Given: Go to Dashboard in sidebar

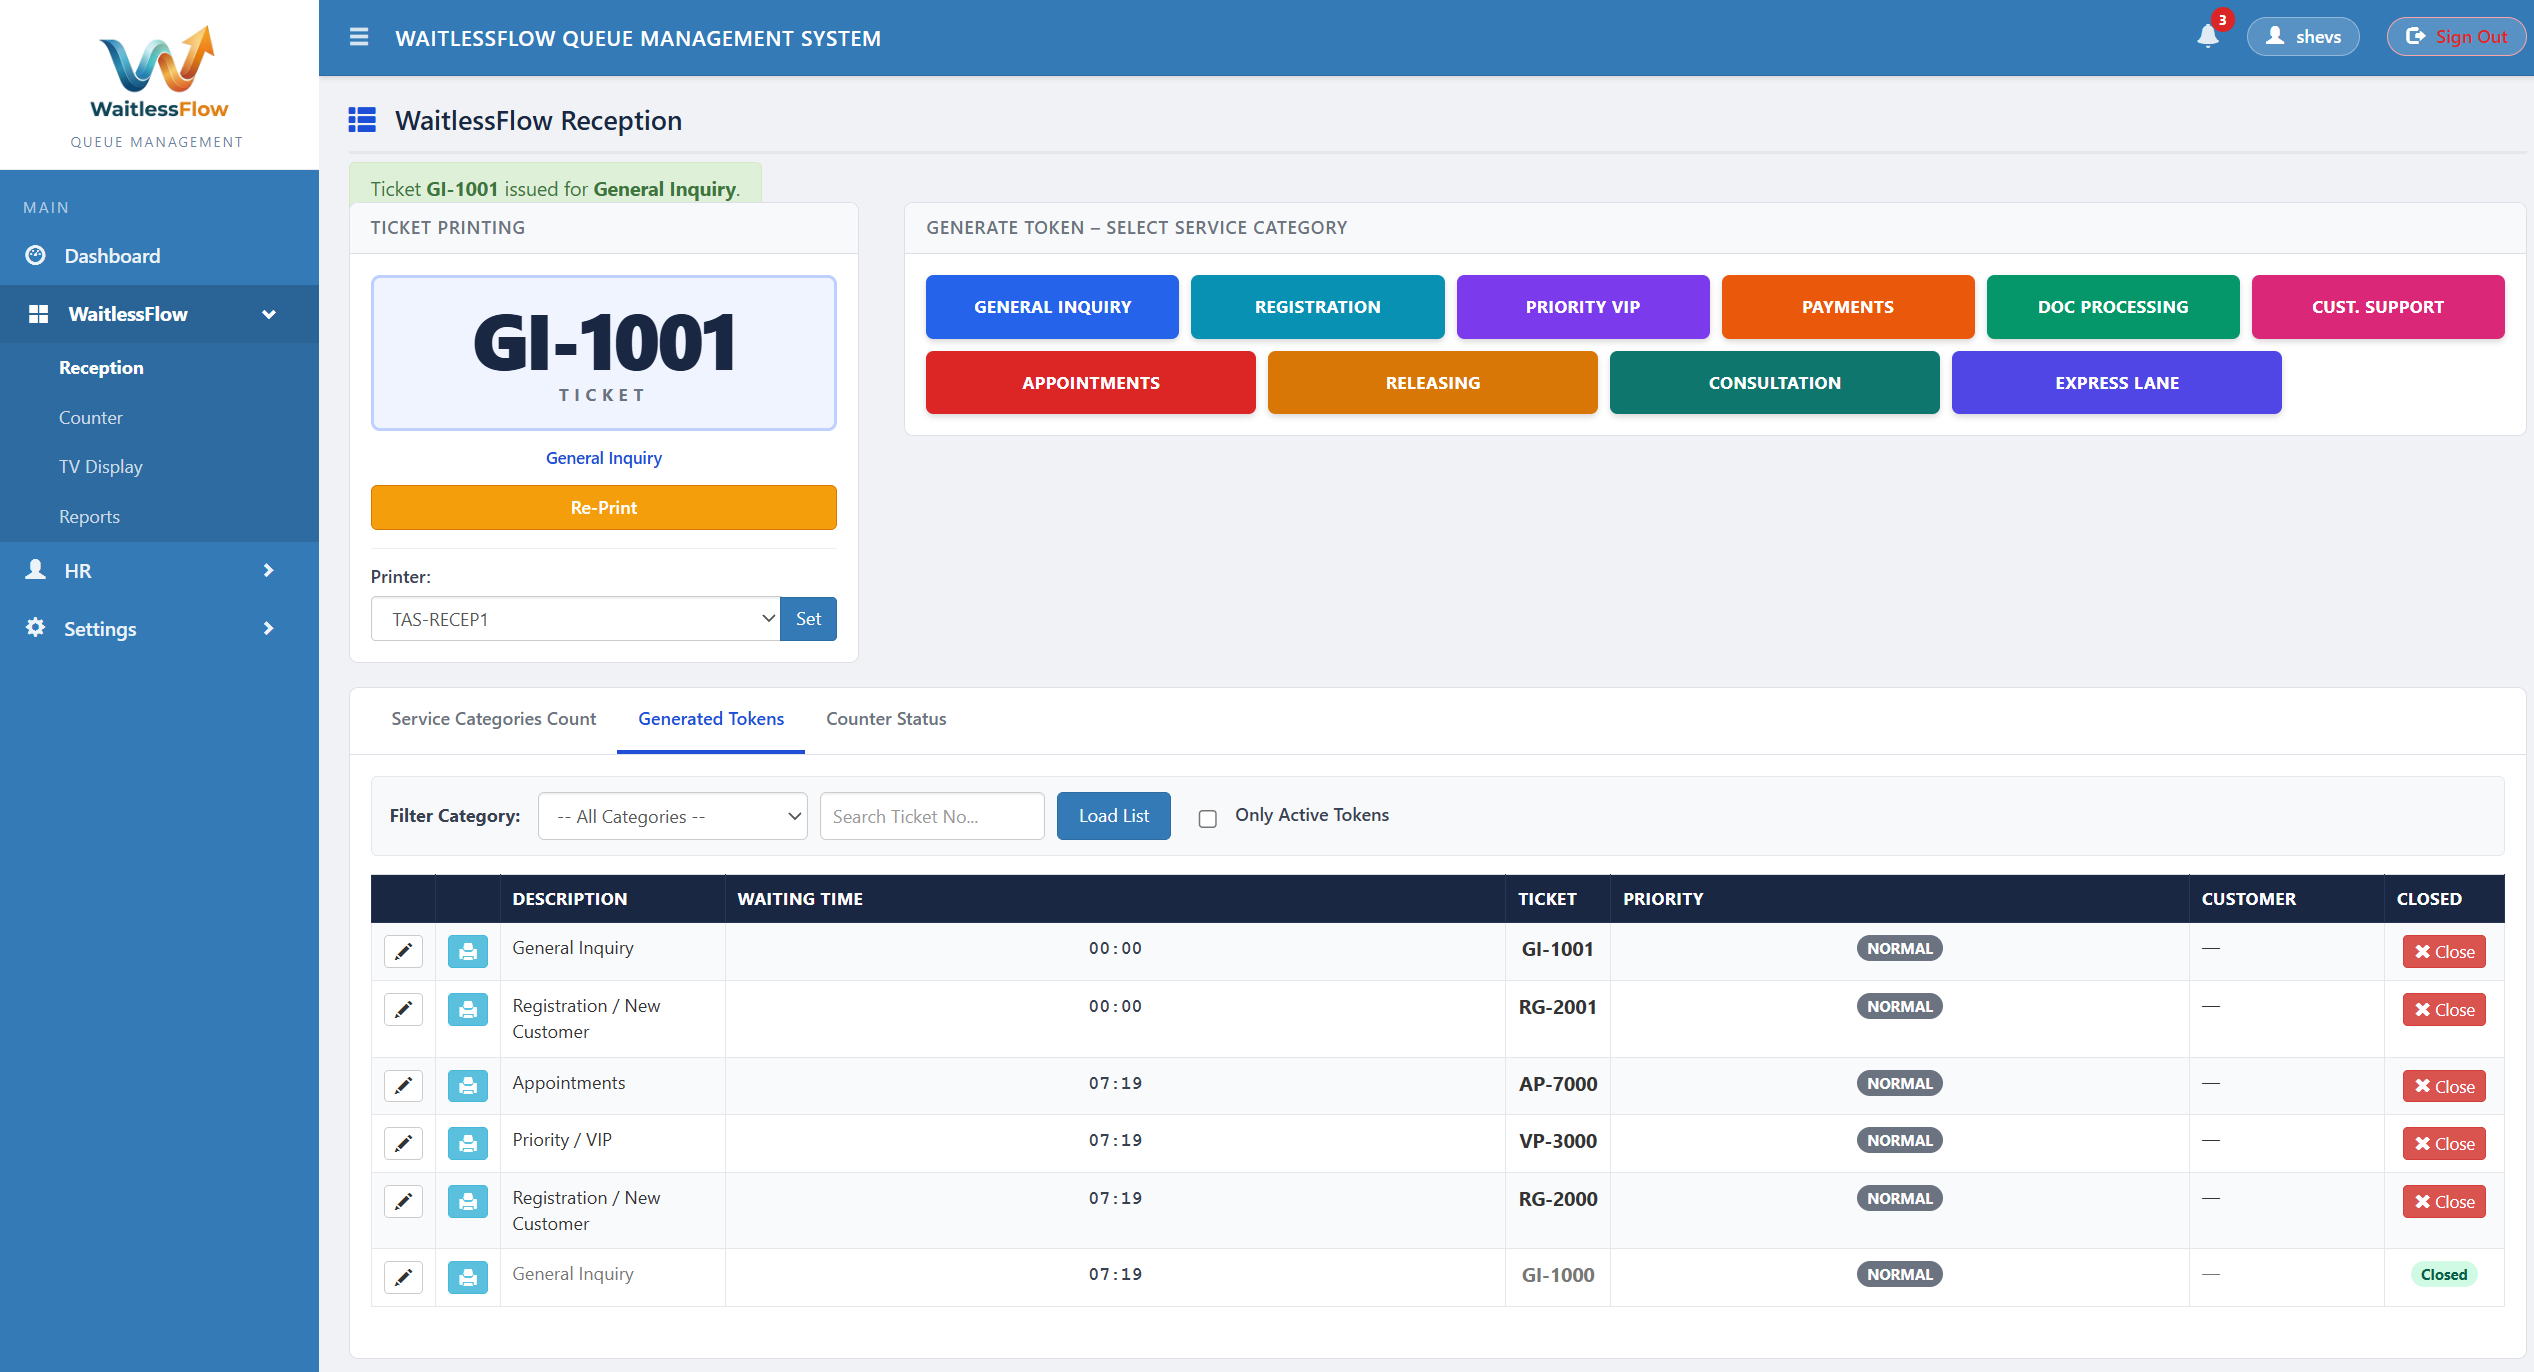Looking at the screenshot, I should pos(159,256).
